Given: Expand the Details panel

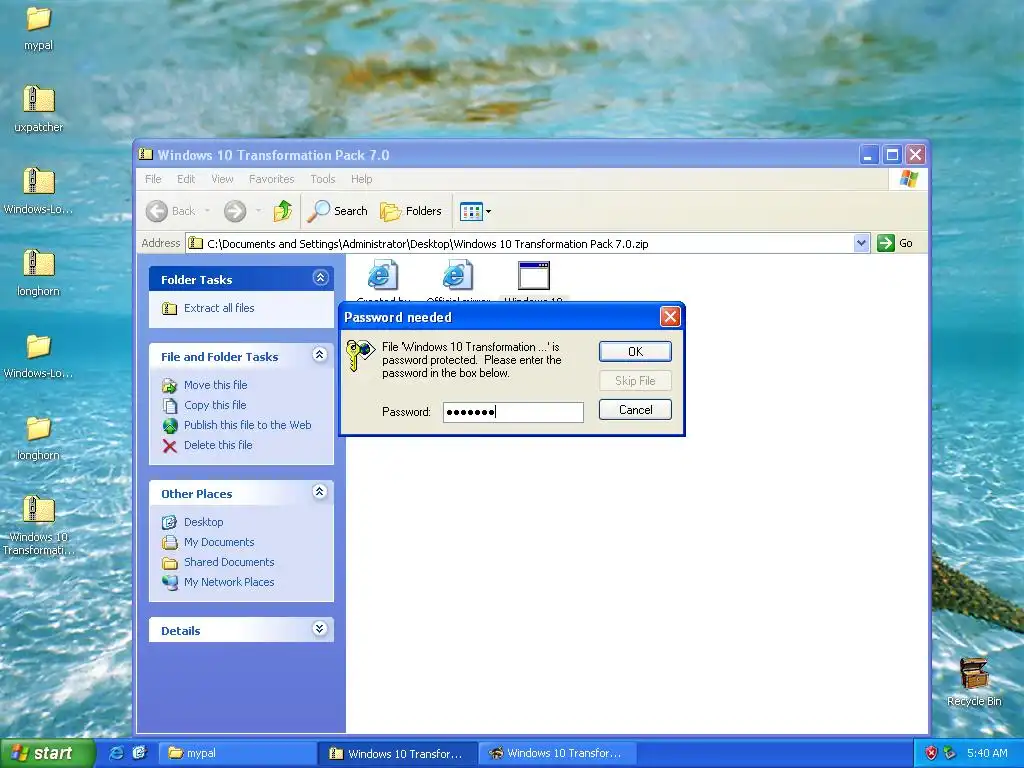Looking at the screenshot, I should click(x=319, y=629).
